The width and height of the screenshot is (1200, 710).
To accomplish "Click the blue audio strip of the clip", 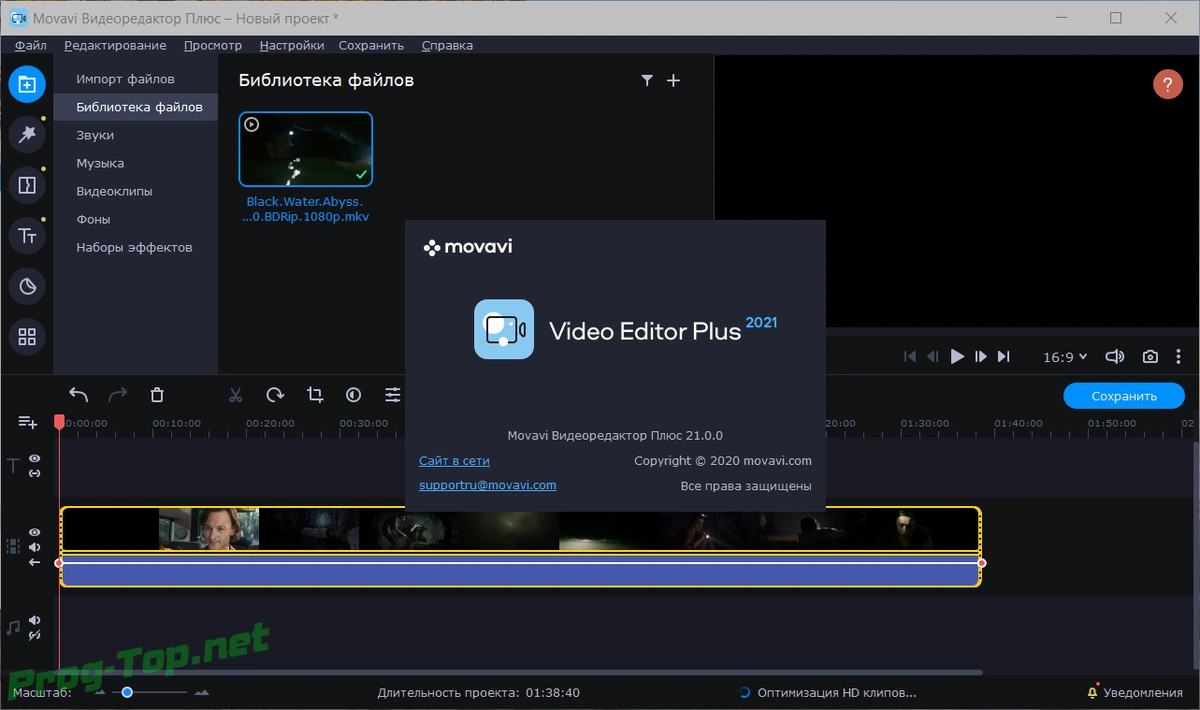I will click(x=520, y=573).
